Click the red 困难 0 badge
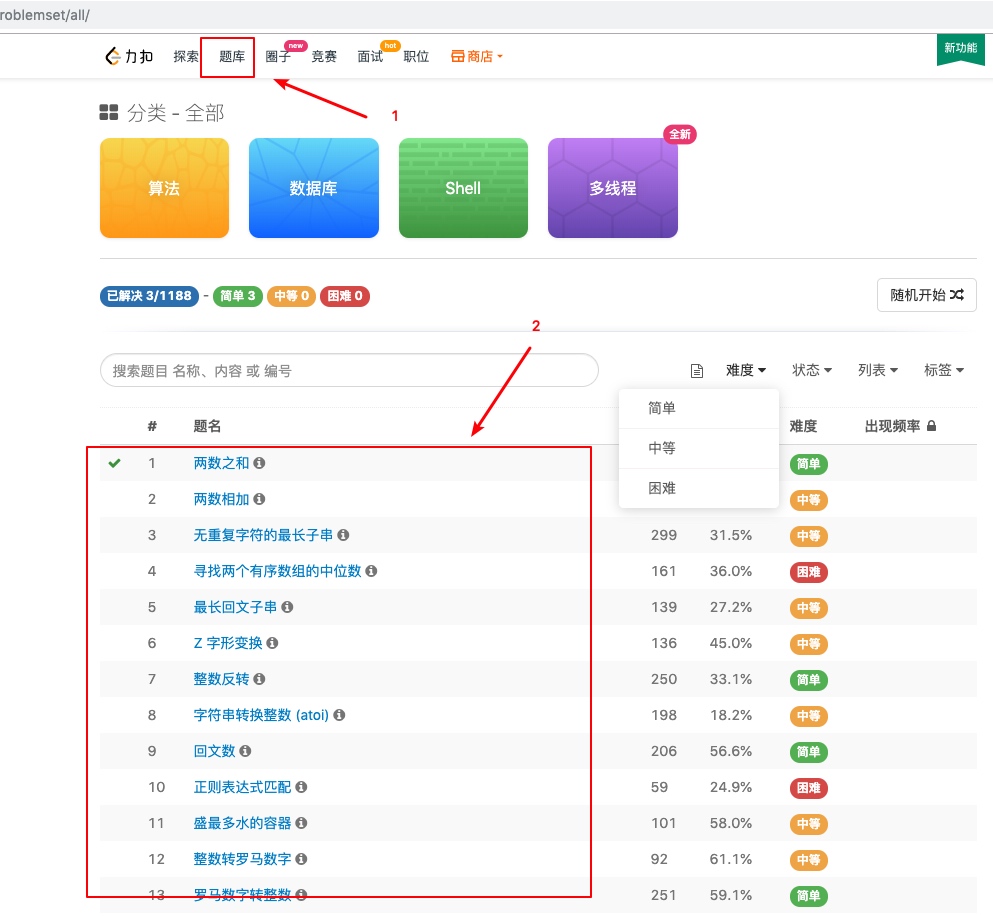The height and width of the screenshot is (916, 993). coord(345,296)
